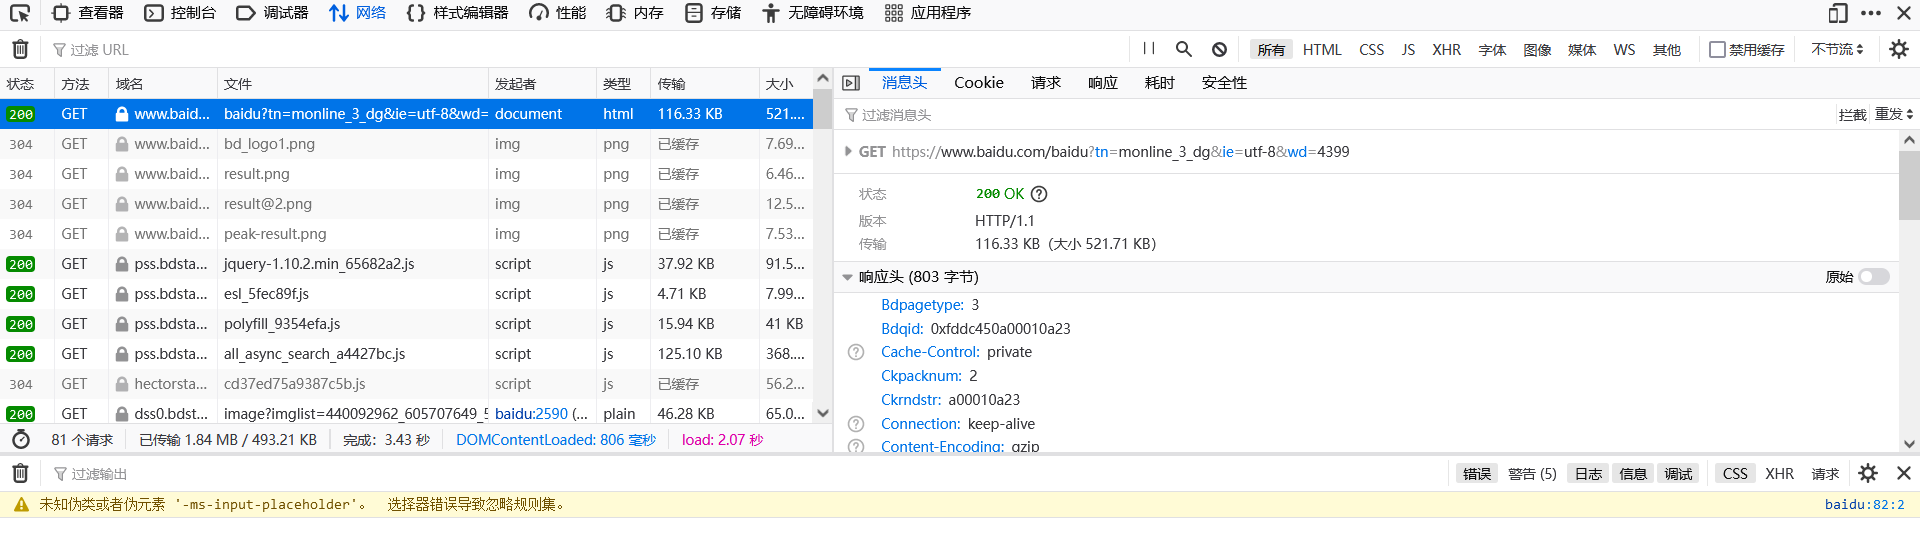Viewport: 1920px width, 549px height.
Task: Open network settings gear
Action: 1898,49
